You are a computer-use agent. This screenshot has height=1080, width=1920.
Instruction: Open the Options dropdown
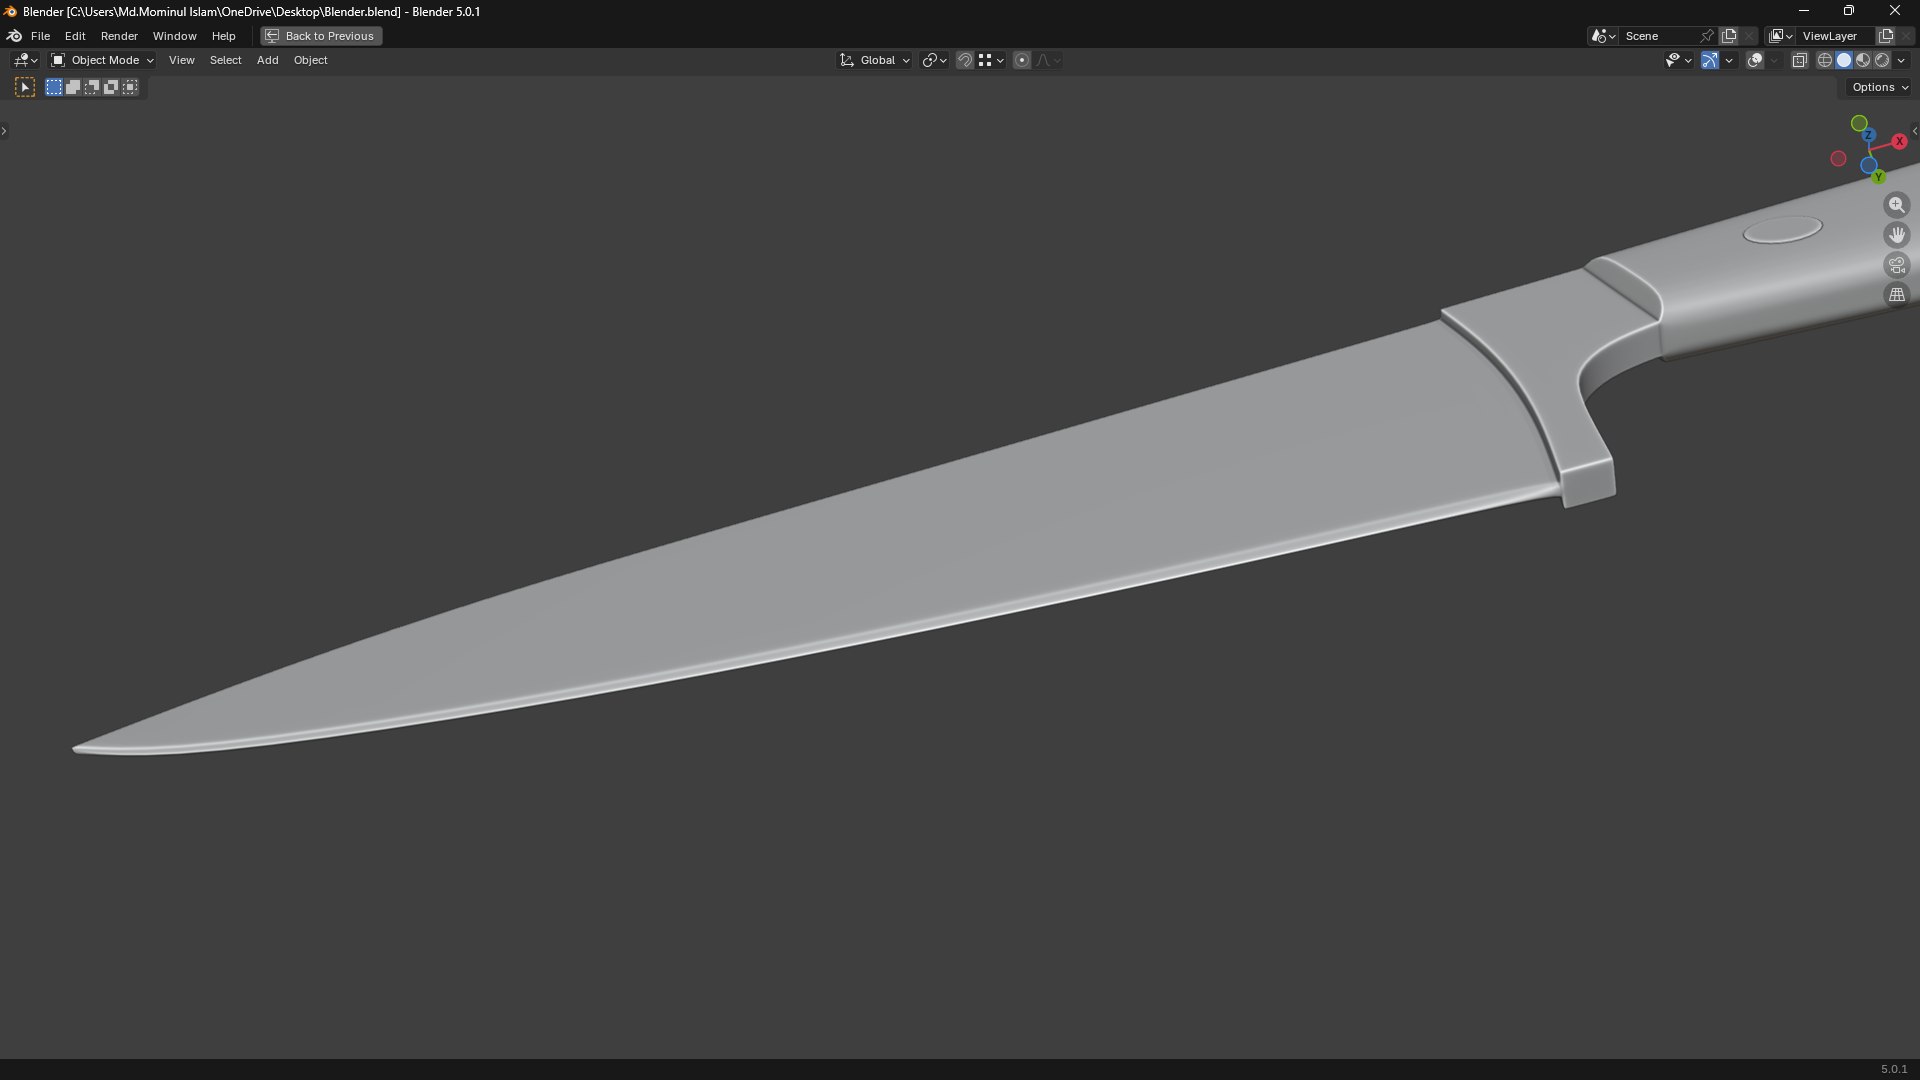[x=1880, y=88]
